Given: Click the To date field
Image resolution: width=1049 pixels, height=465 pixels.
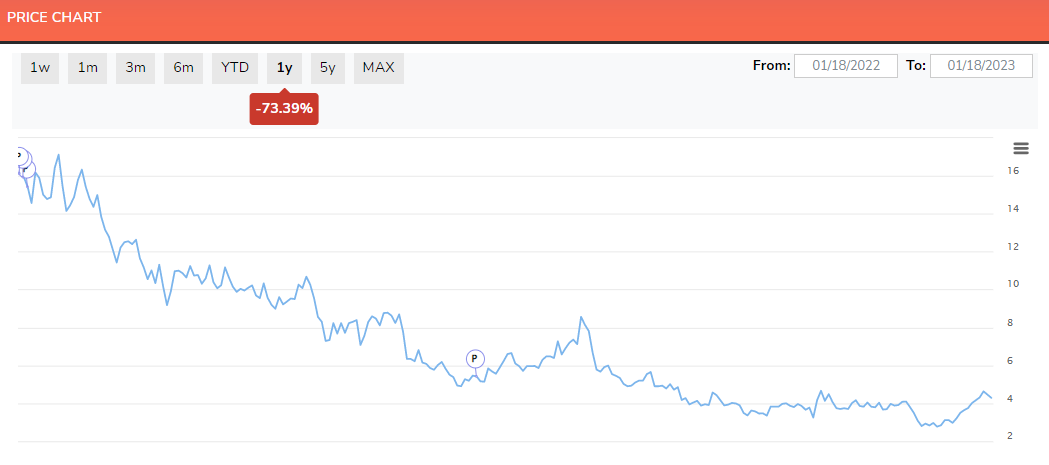Looking at the screenshot, I should (x=982, y=66).
